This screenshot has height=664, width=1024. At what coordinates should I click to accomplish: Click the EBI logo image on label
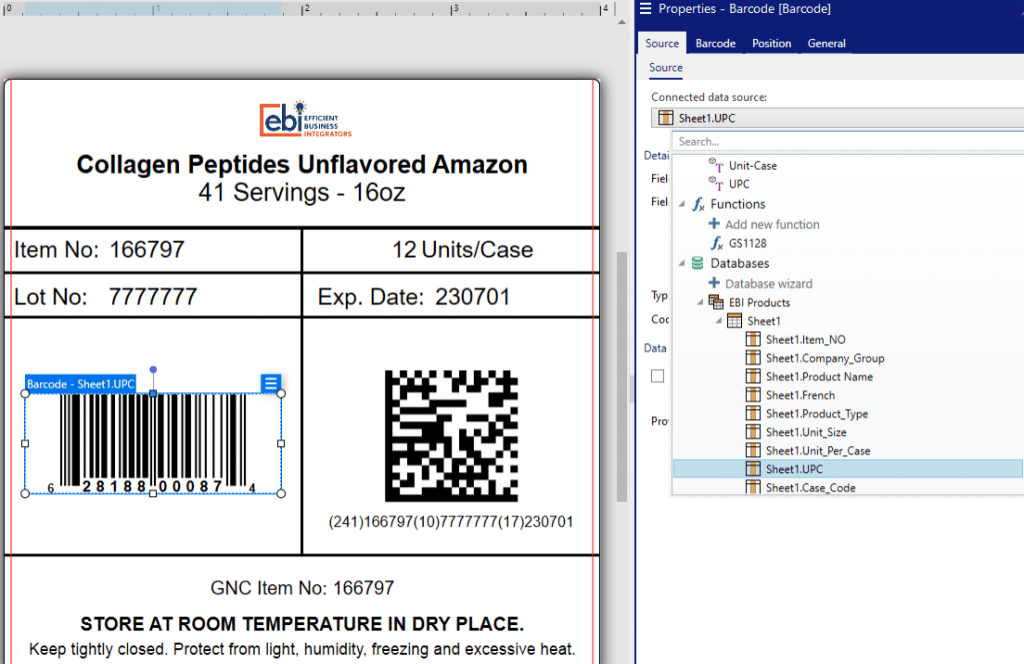(305, 119)
